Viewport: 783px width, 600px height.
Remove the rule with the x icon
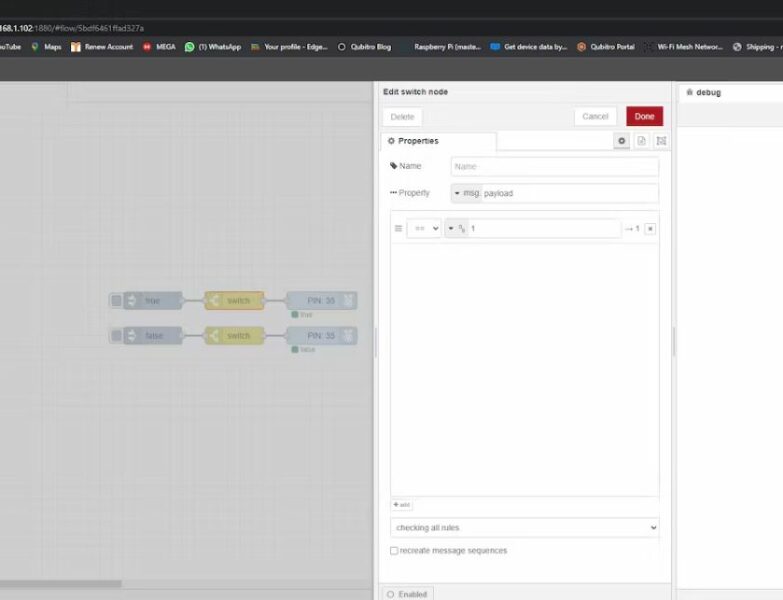click(650, 229)
